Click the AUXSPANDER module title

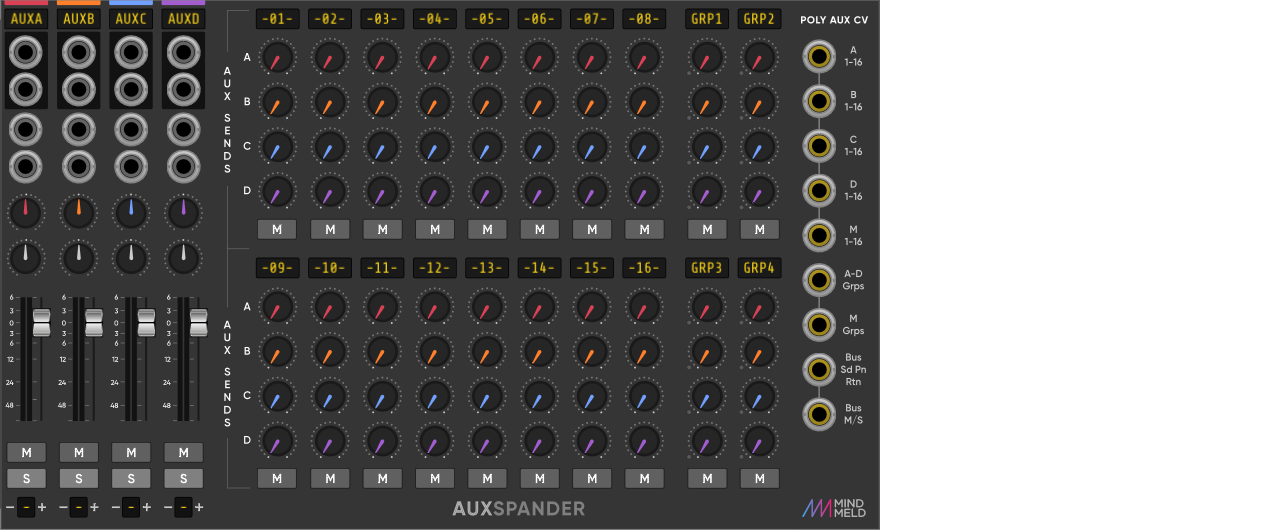518,509
